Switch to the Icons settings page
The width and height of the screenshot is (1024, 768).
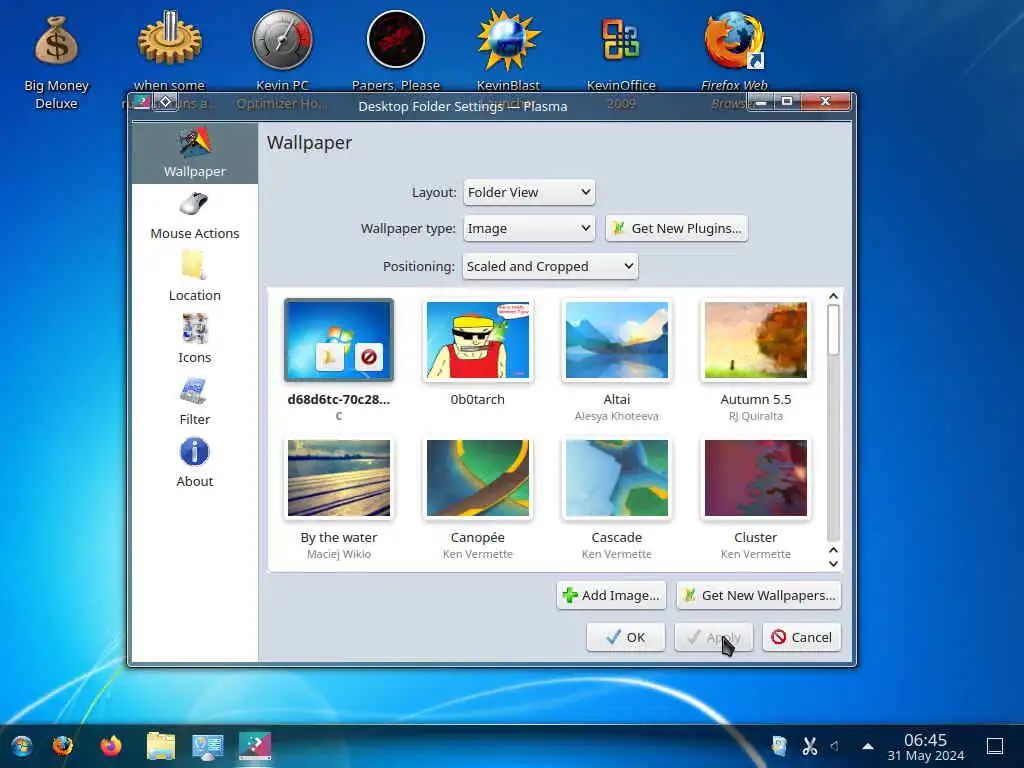195,340
